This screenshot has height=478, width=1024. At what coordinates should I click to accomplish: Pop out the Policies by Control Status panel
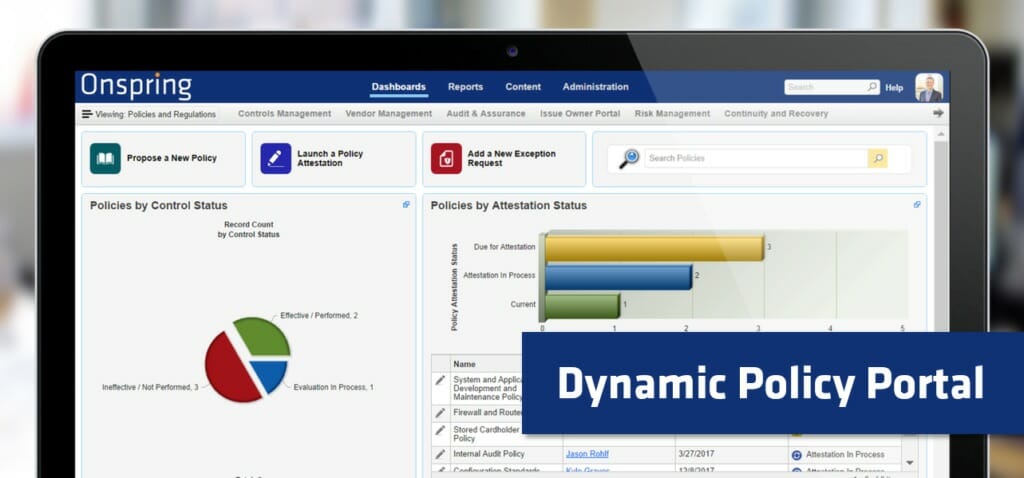click(x=406, y=204)
